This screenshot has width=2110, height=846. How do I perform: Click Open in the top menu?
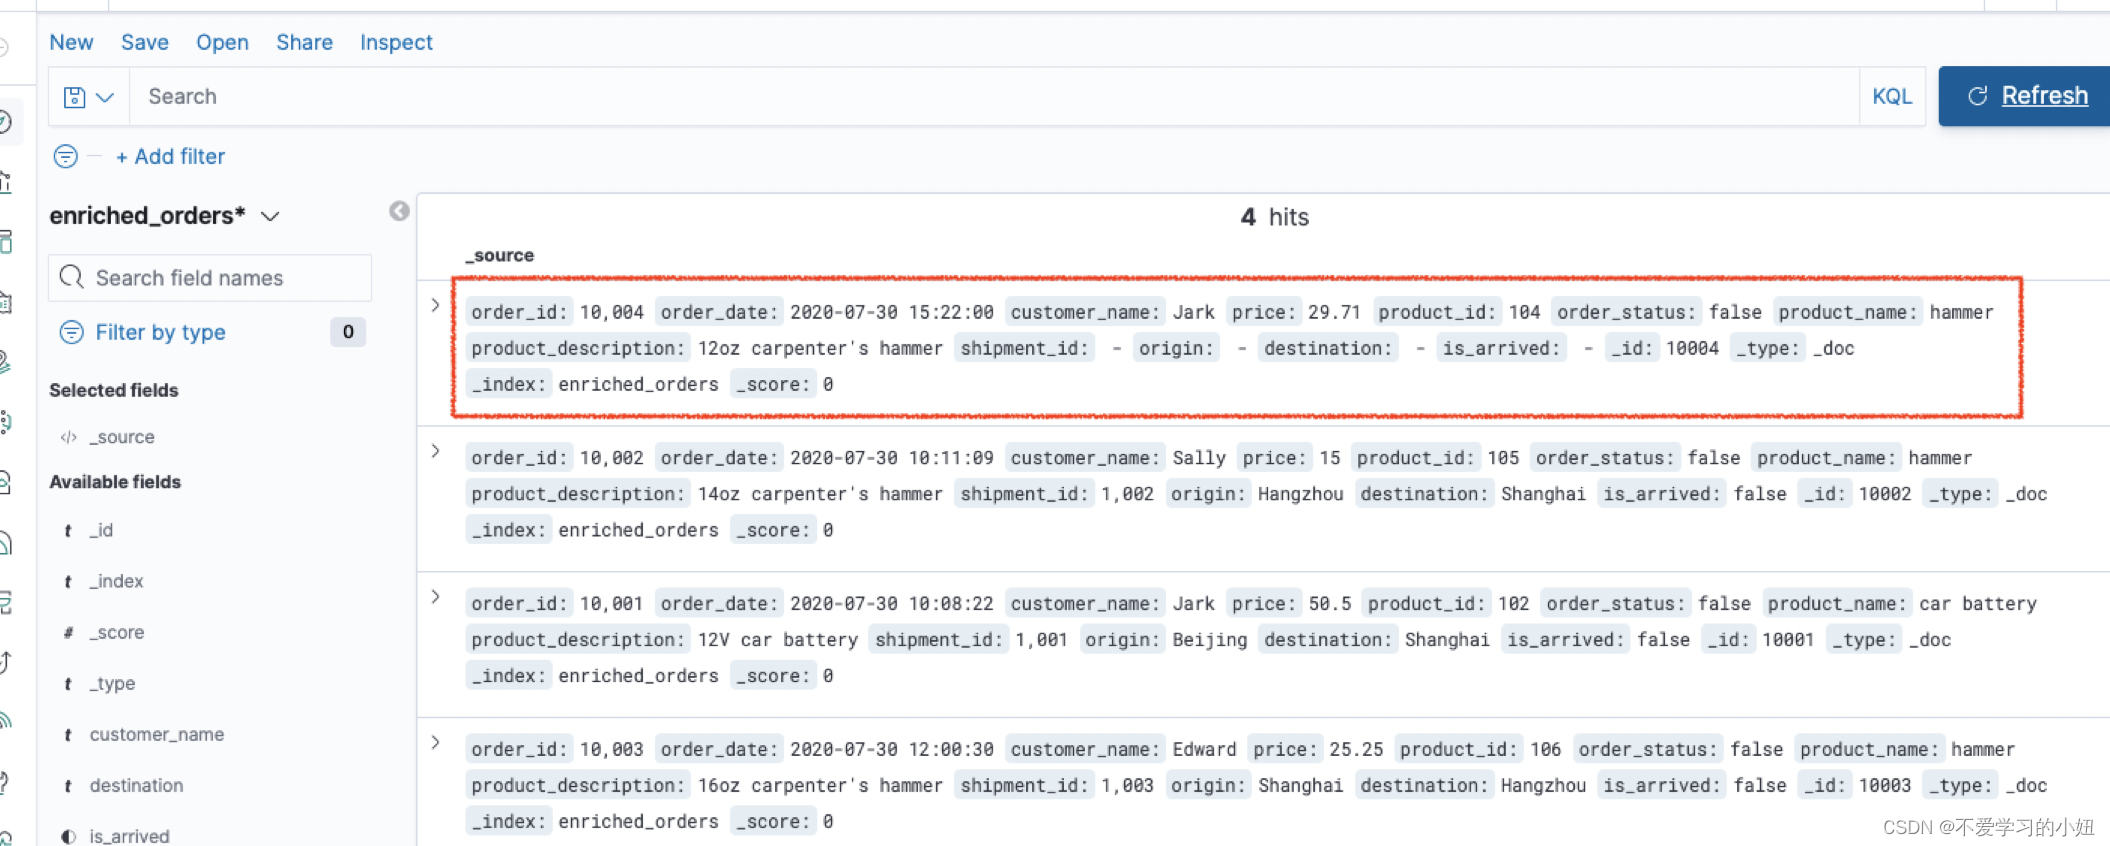[222, 42]
